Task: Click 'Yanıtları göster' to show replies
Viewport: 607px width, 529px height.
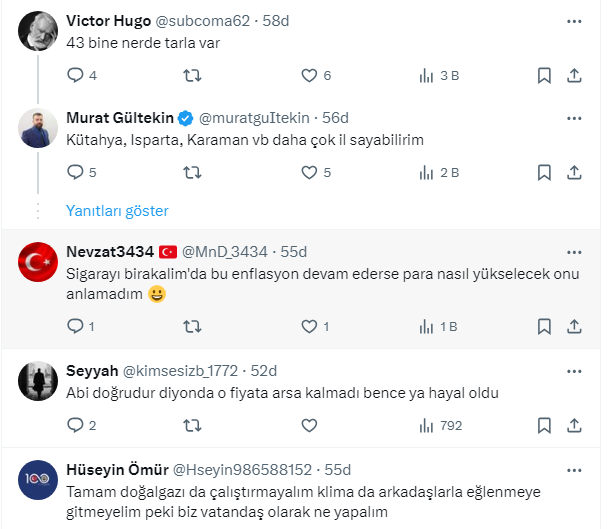Action: (x=117, y=211)
